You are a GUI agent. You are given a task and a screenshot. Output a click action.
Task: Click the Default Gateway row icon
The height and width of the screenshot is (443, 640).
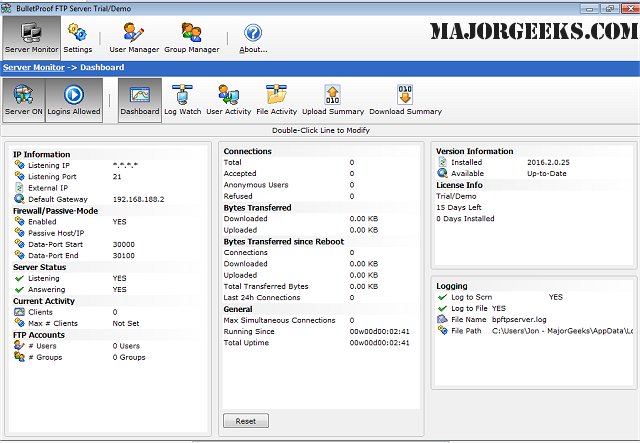(19, 199)
